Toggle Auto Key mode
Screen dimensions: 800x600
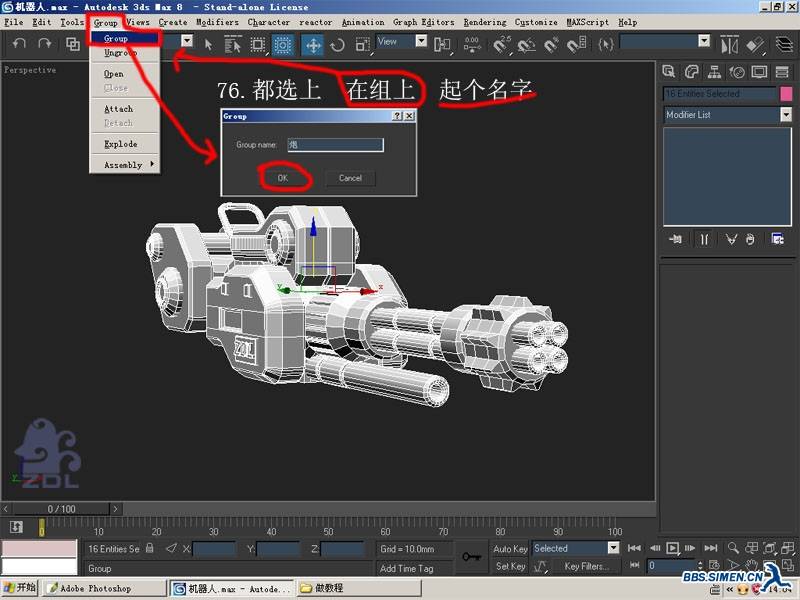[x=510, y=548]
